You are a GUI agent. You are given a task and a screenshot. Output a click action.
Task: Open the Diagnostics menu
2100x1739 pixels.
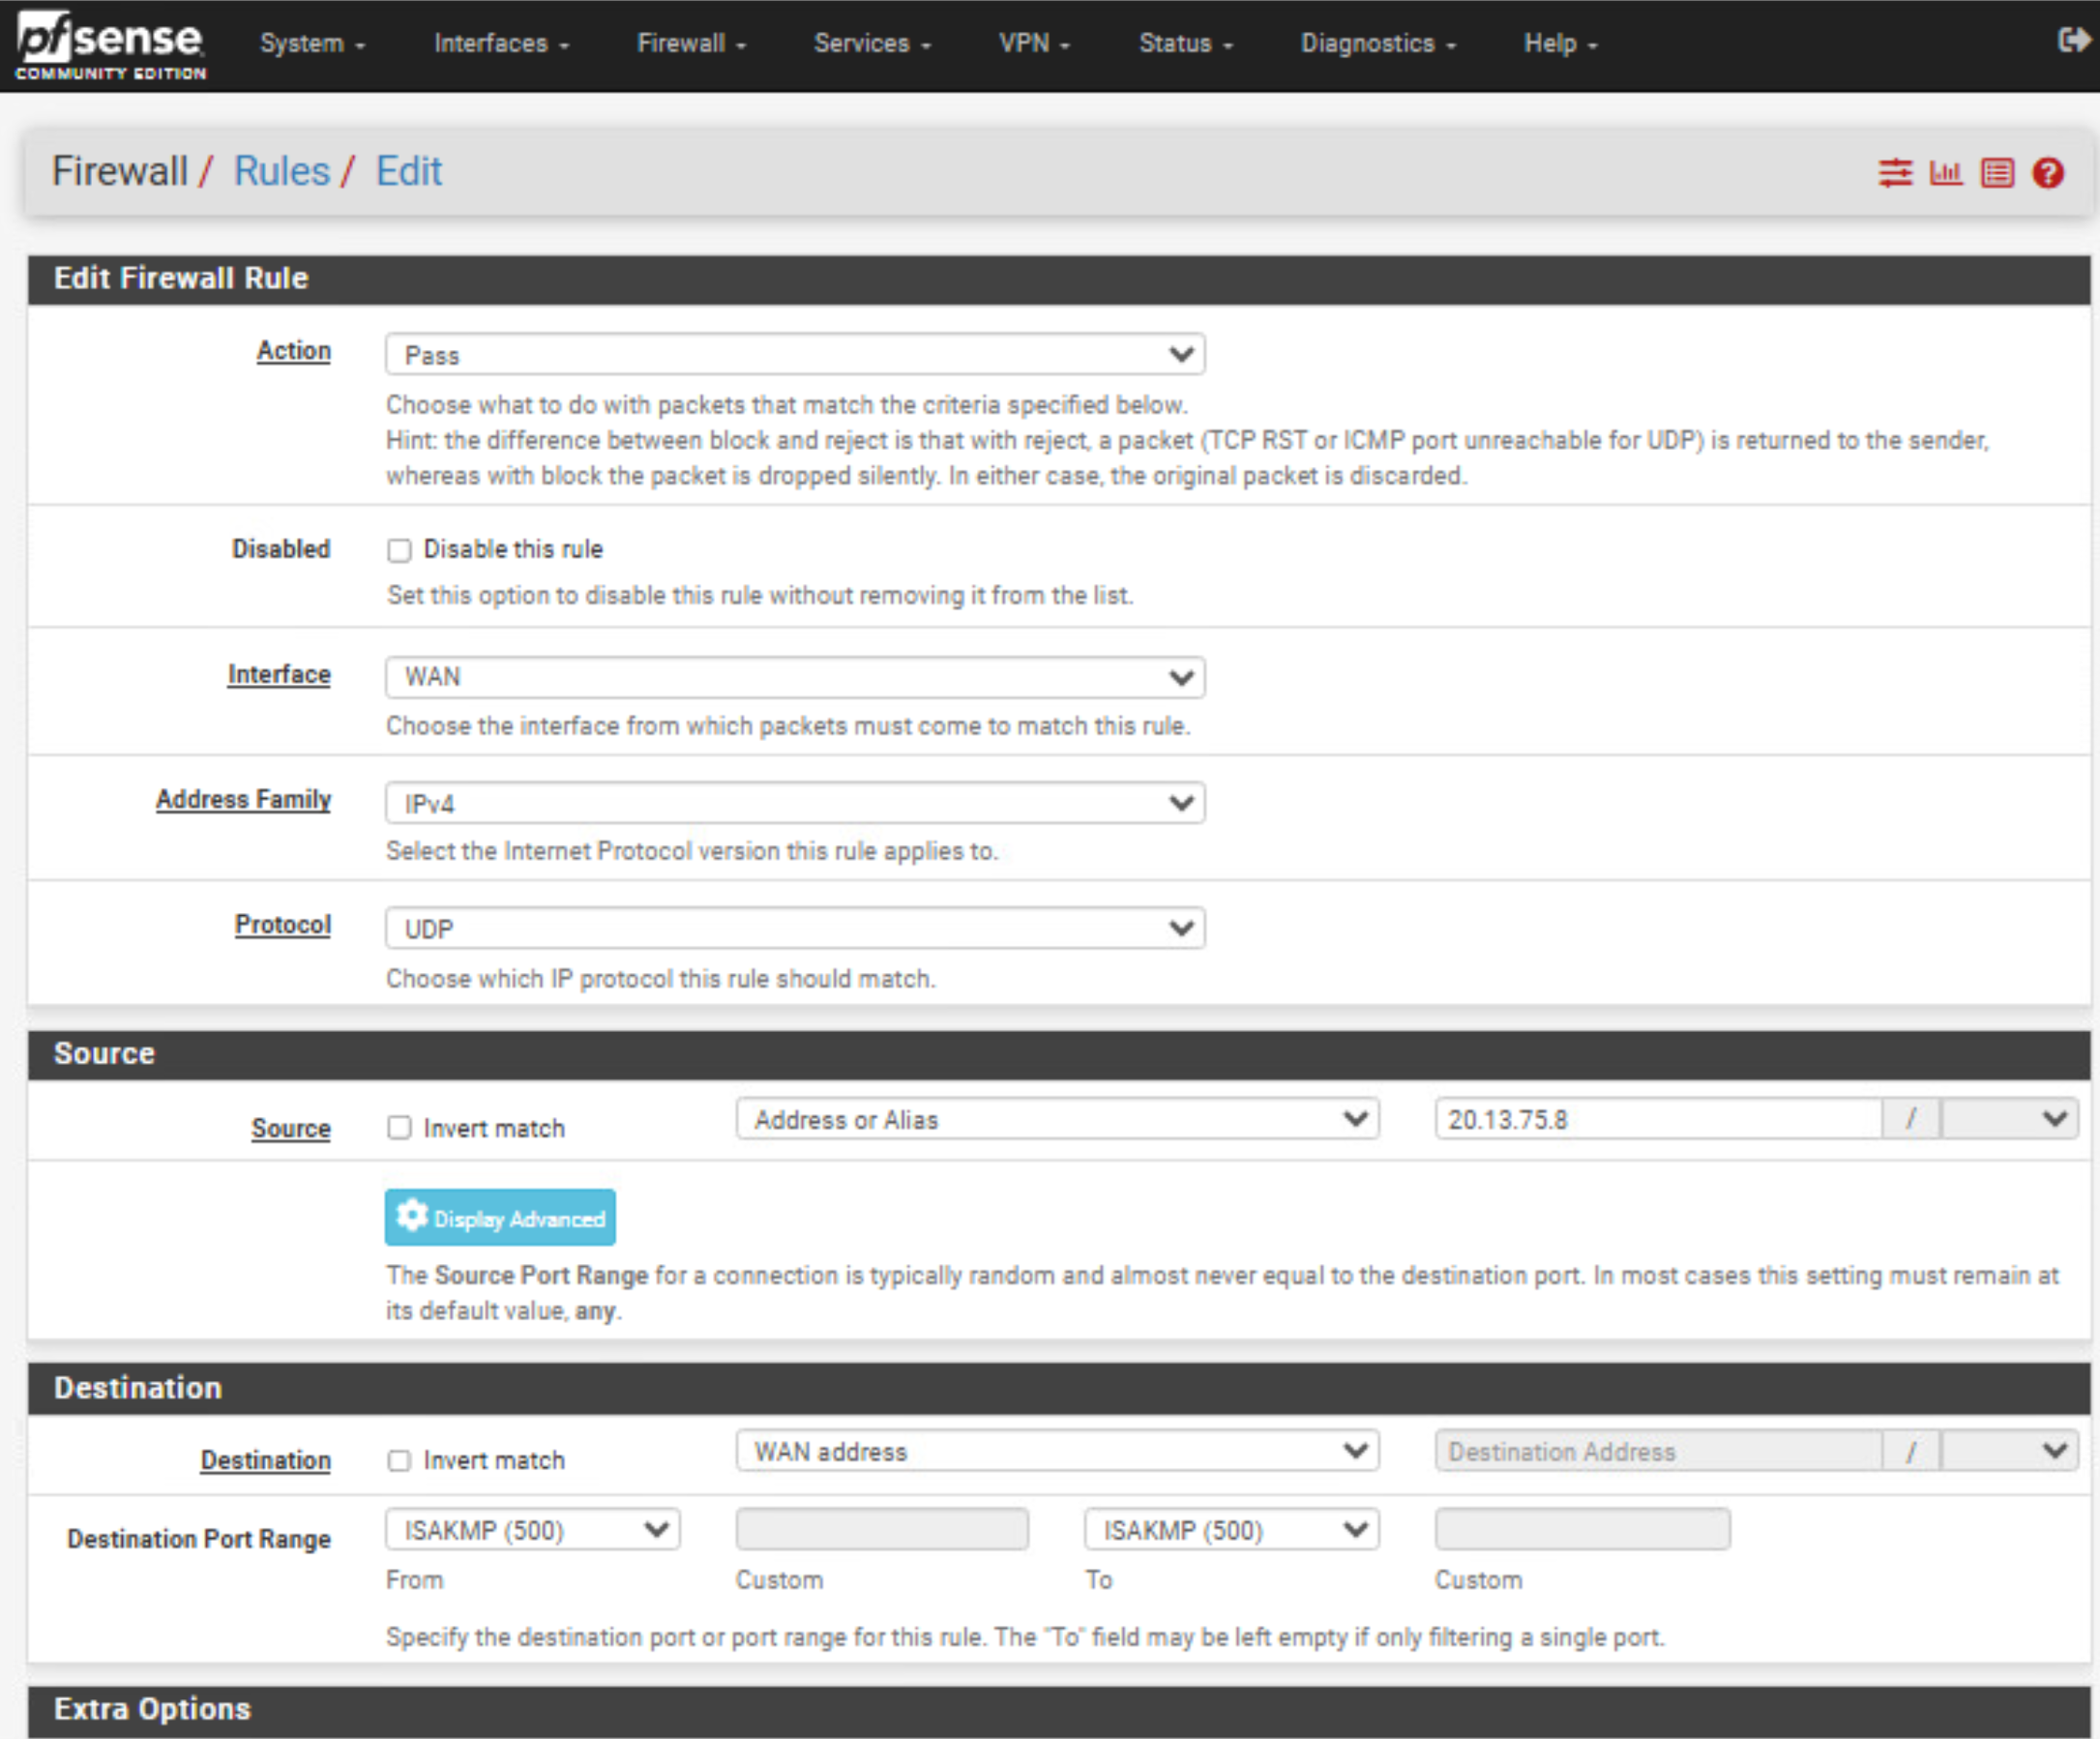1376,43
